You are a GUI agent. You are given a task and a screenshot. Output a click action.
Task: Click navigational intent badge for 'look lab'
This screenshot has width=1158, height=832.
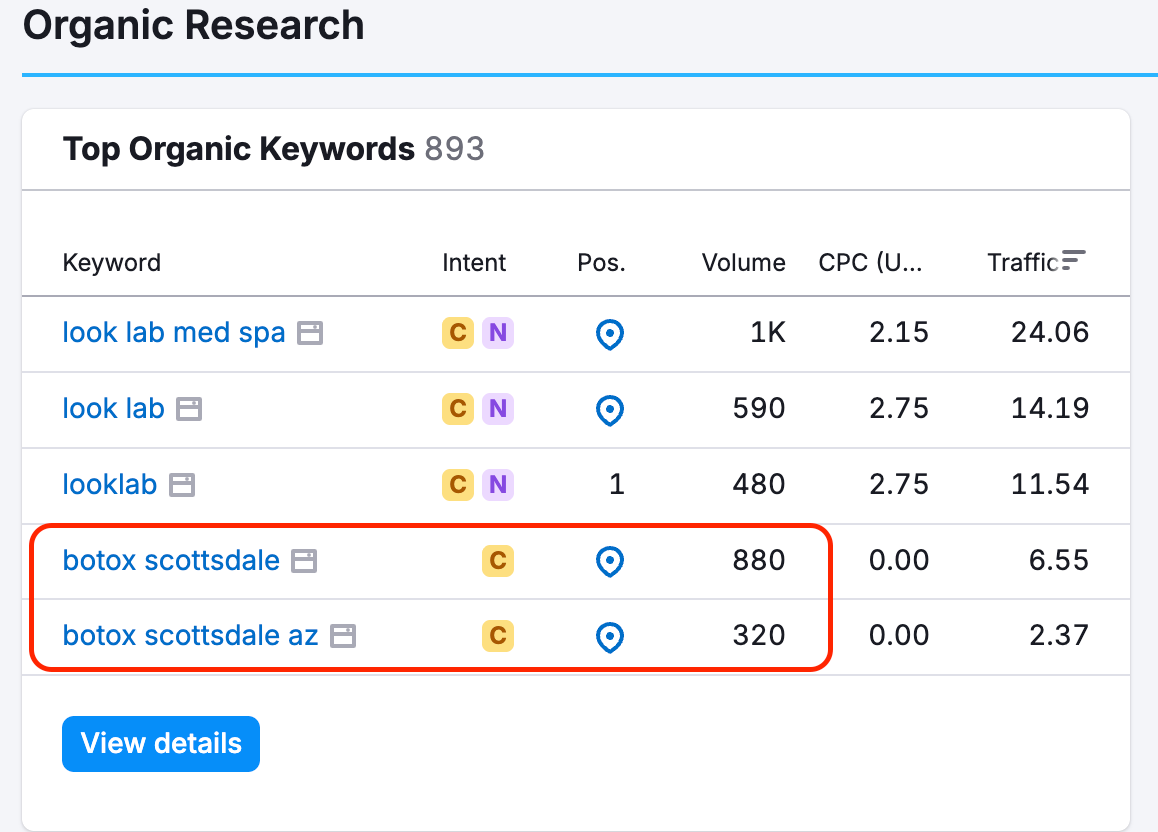pyautogui.click(x=498, y=409)
